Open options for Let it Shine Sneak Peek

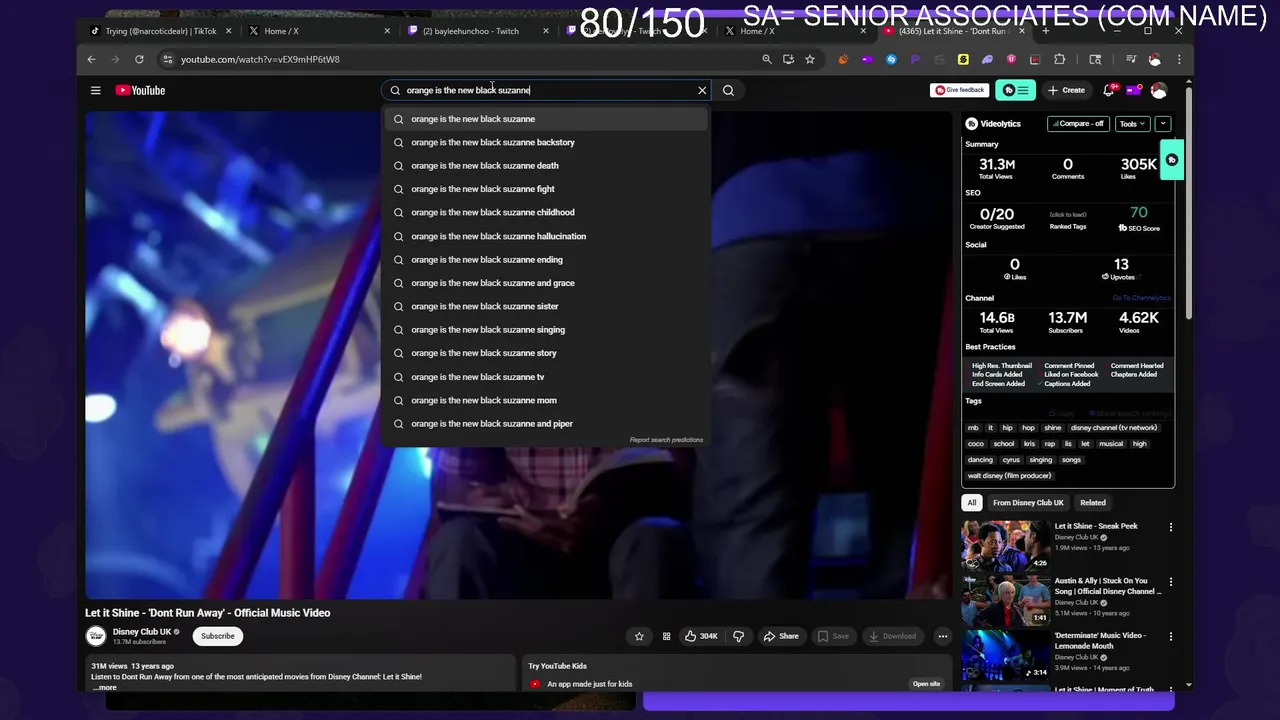pyautogui.click(x=1170, y=527)
